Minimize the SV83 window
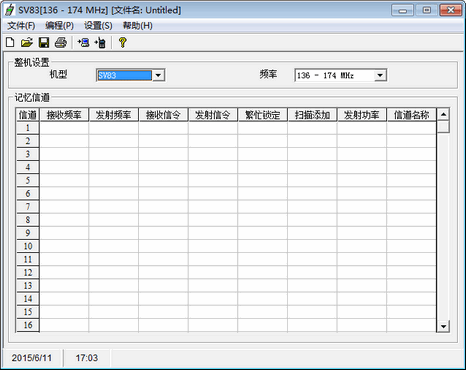Viewport: 466px width, 370px height. pos(402,10)
